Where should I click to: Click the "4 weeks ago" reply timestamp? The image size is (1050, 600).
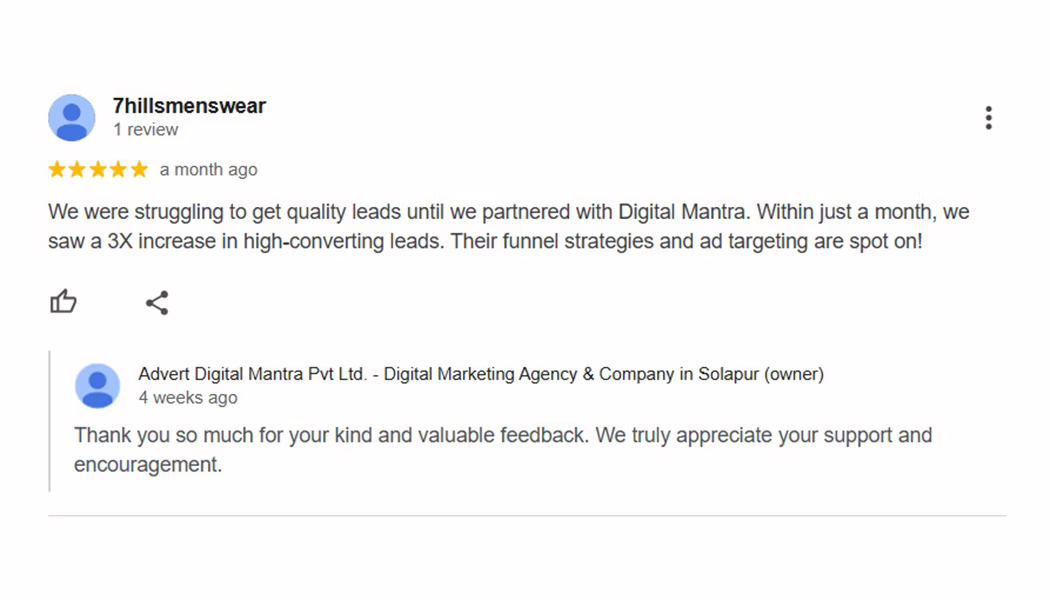188,398
